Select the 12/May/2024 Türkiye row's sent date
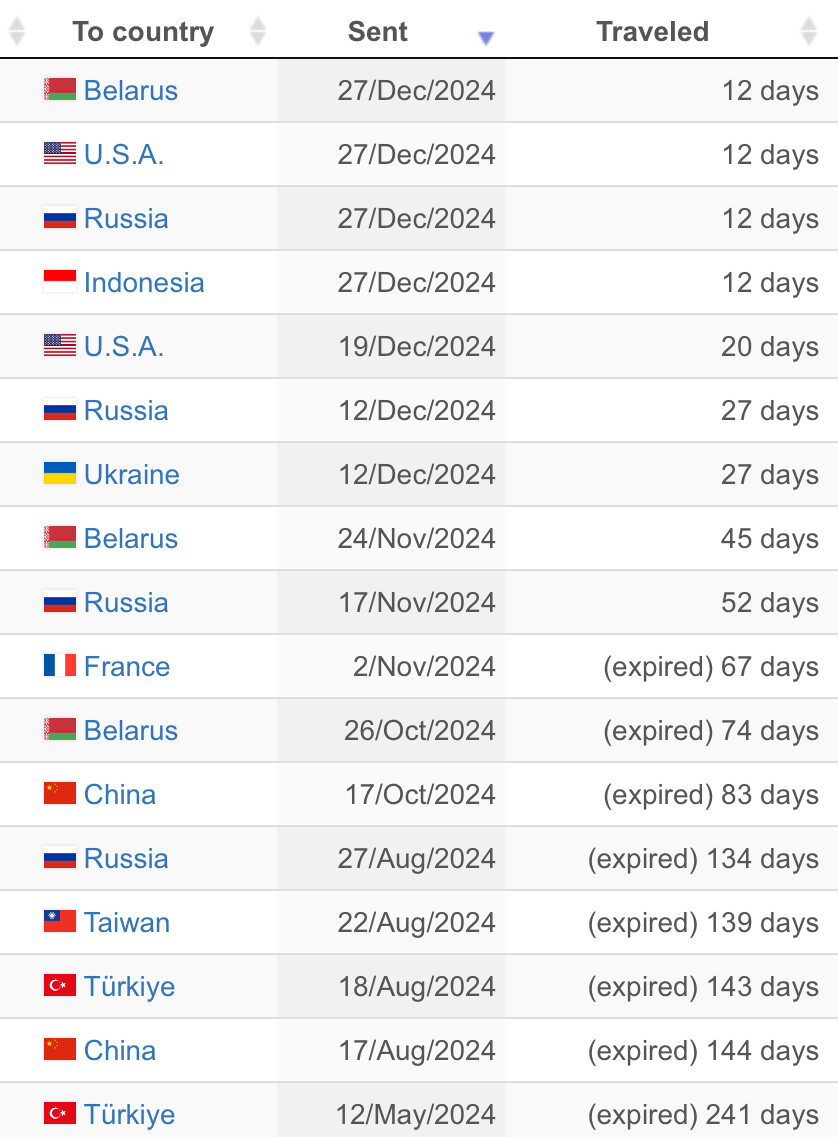838x1137 pixels. coord(415,1114)
